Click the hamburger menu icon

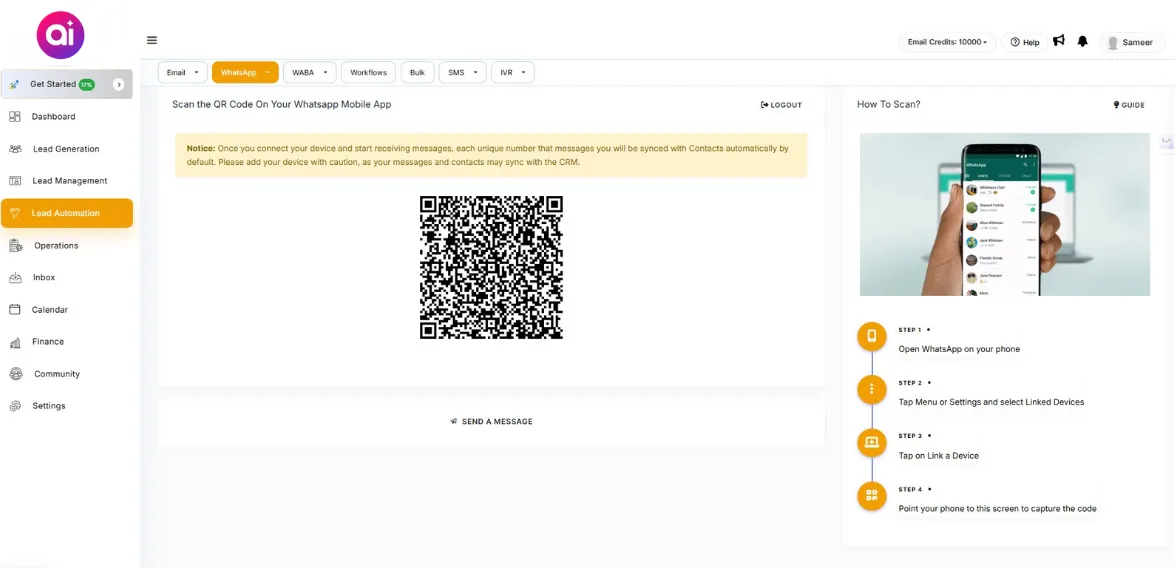[x=152, y=40]
